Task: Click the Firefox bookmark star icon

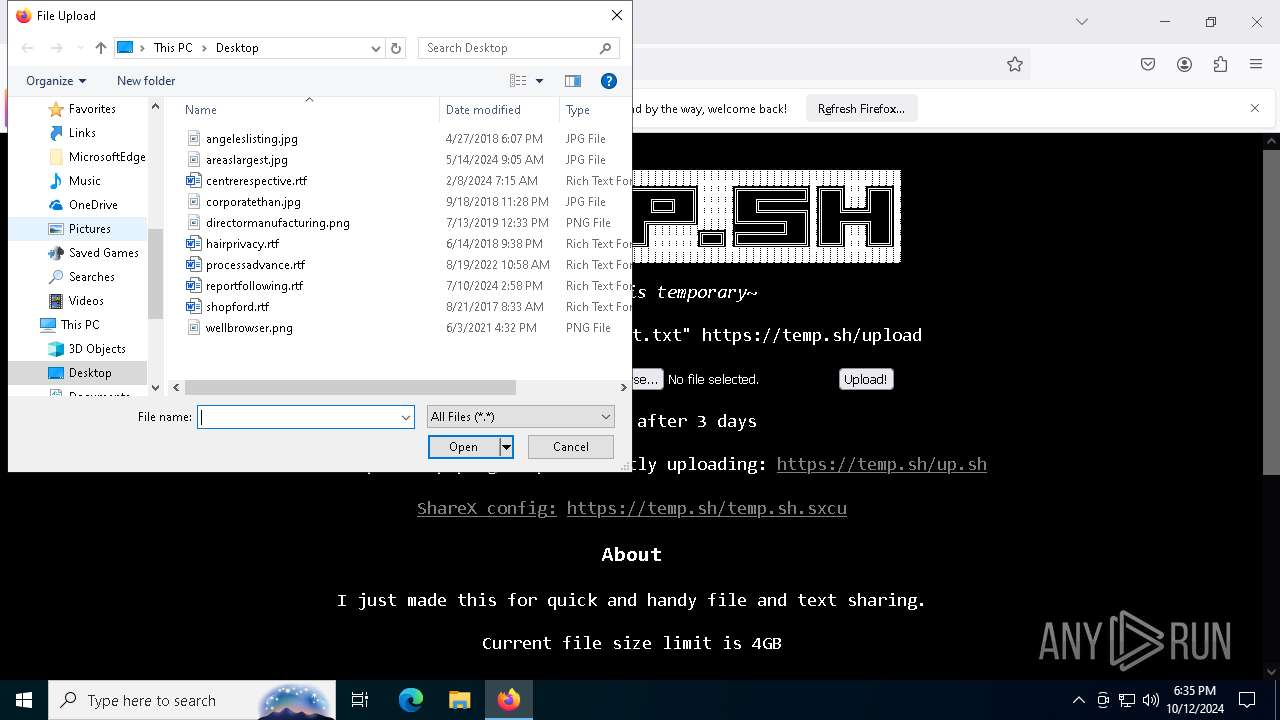Action: (1015, 64)
